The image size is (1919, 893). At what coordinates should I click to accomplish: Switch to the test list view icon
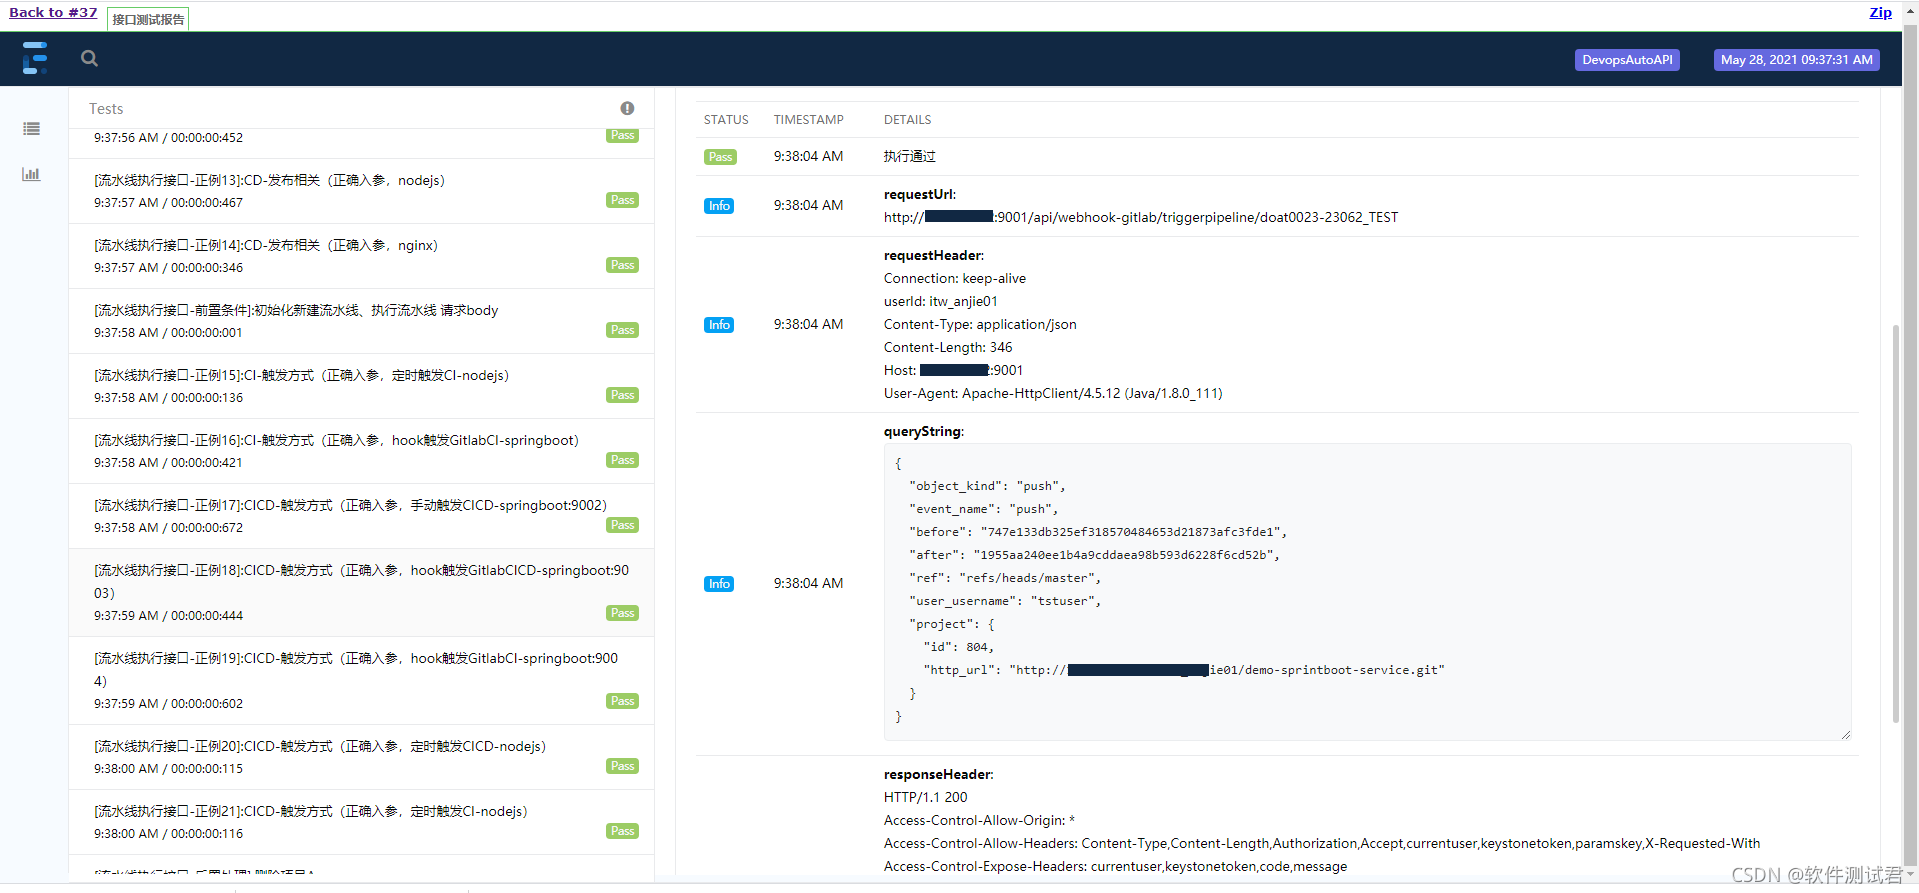[32, 128]
